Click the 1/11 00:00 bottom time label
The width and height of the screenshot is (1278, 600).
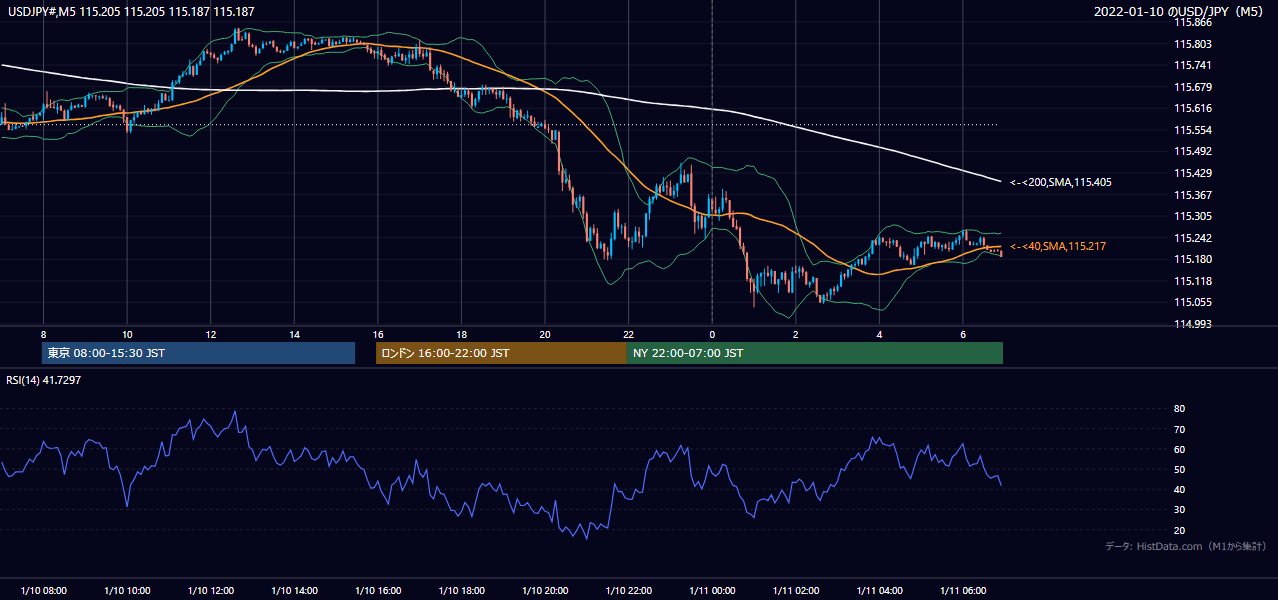click(712, 591)
